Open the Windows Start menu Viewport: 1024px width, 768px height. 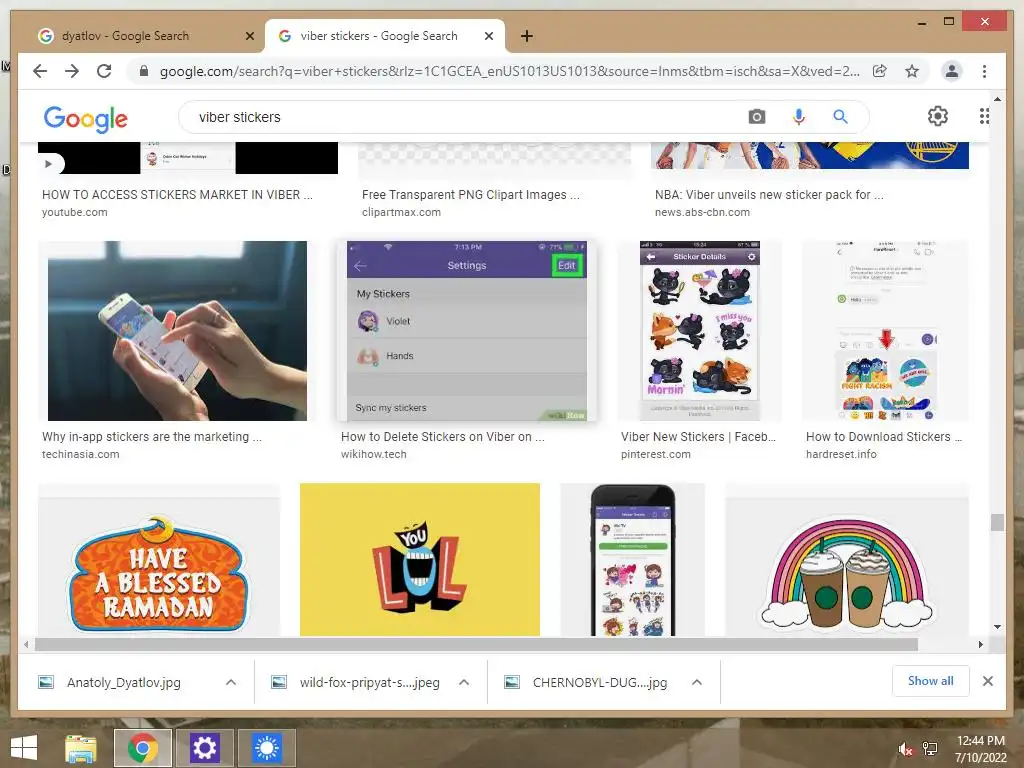coord(24,747)
